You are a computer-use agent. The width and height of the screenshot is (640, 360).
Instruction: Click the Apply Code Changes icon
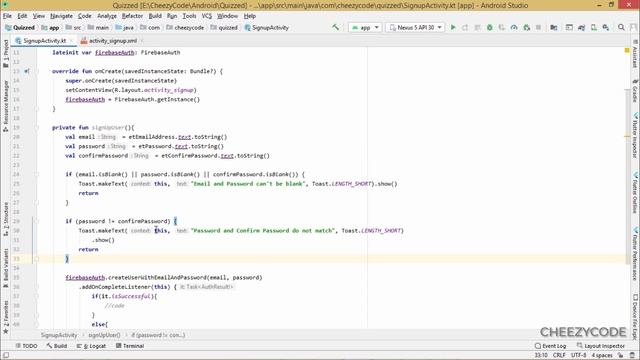click(x=477, y=27)
